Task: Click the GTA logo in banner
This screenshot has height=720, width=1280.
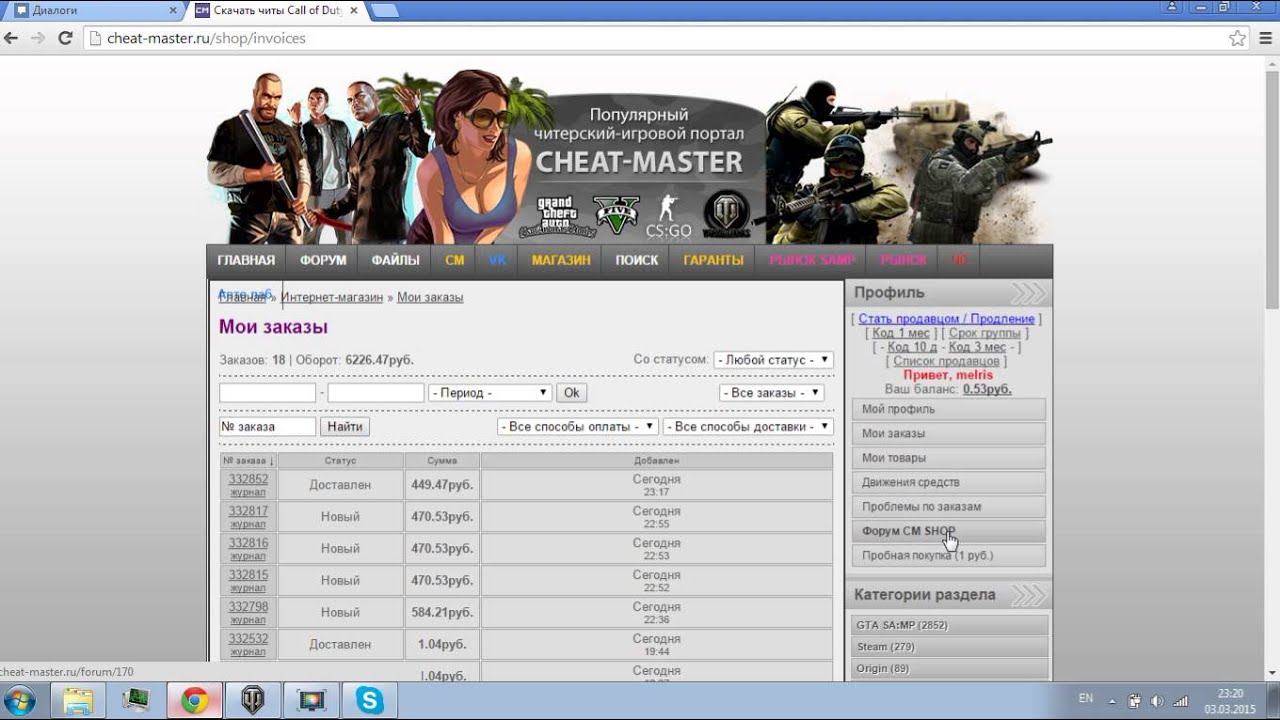Action: pos(558,215)
